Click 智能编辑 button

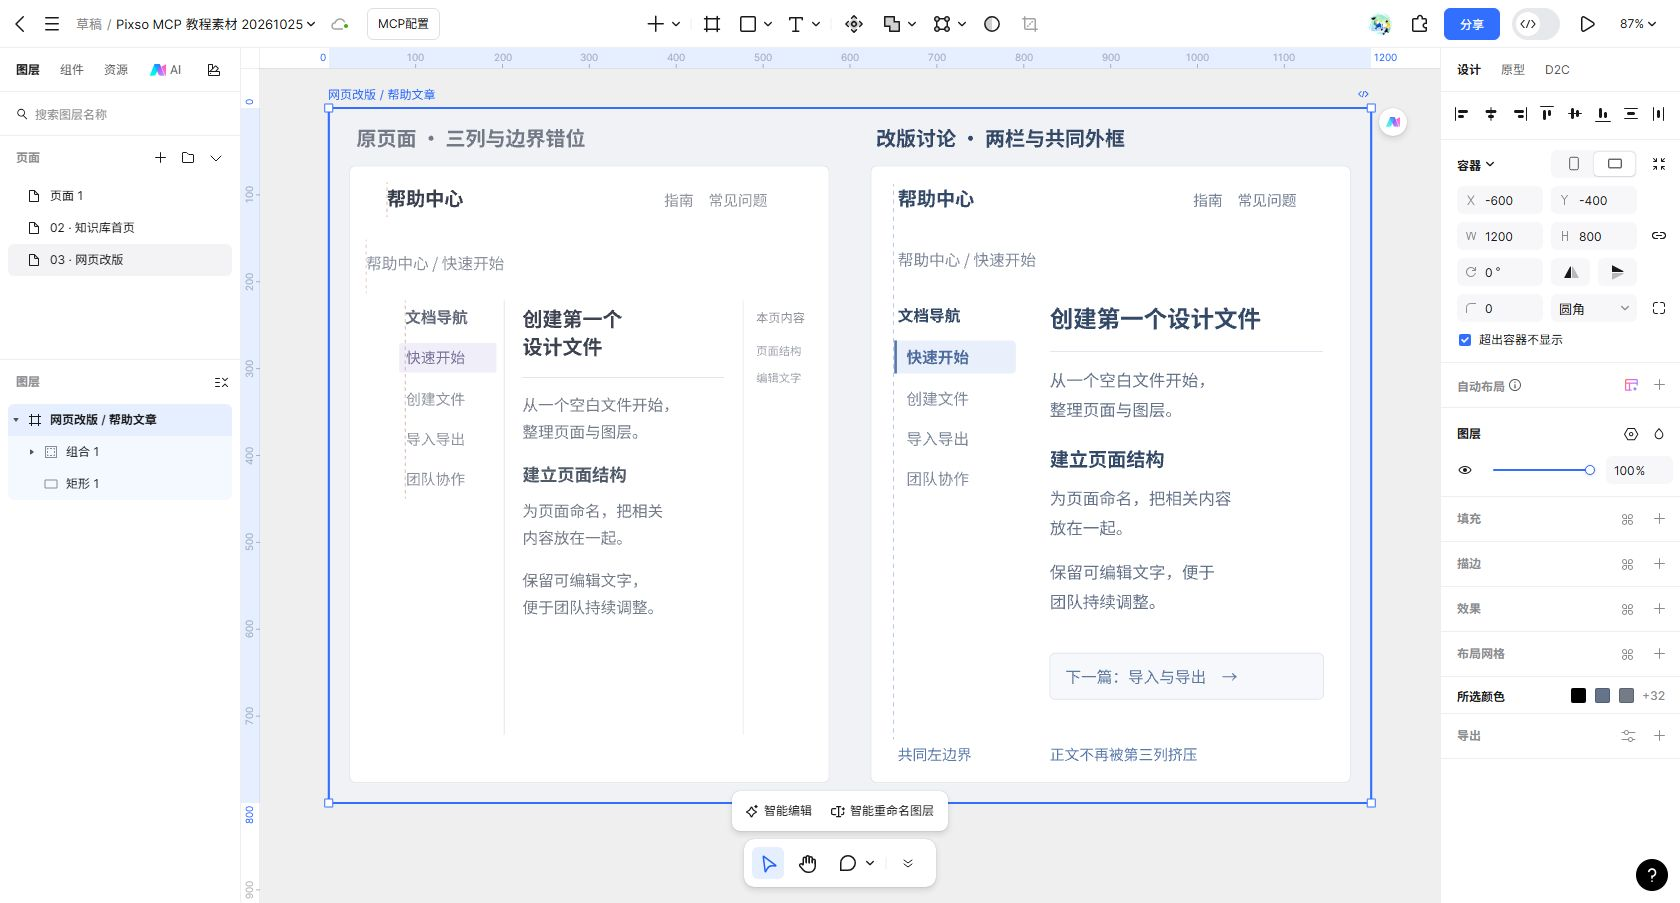779,811
